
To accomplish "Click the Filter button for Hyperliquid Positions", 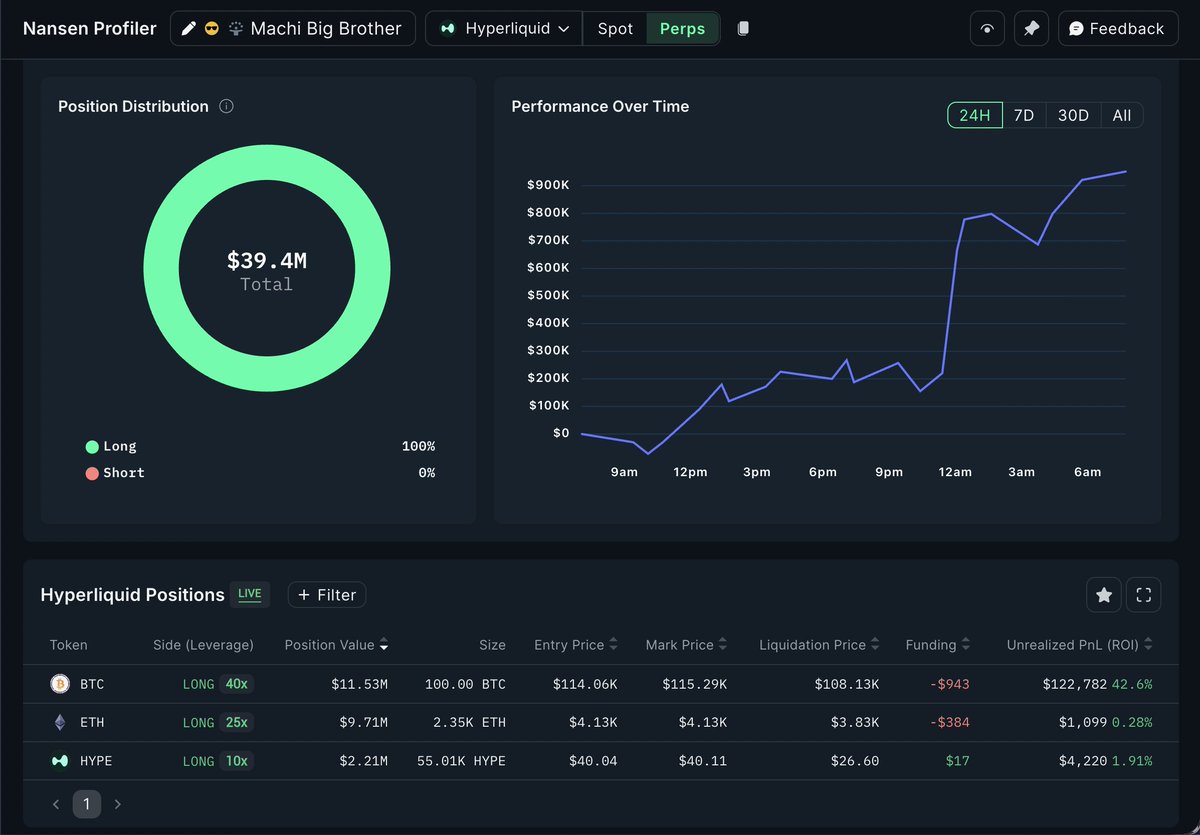I will click(326, 594).
